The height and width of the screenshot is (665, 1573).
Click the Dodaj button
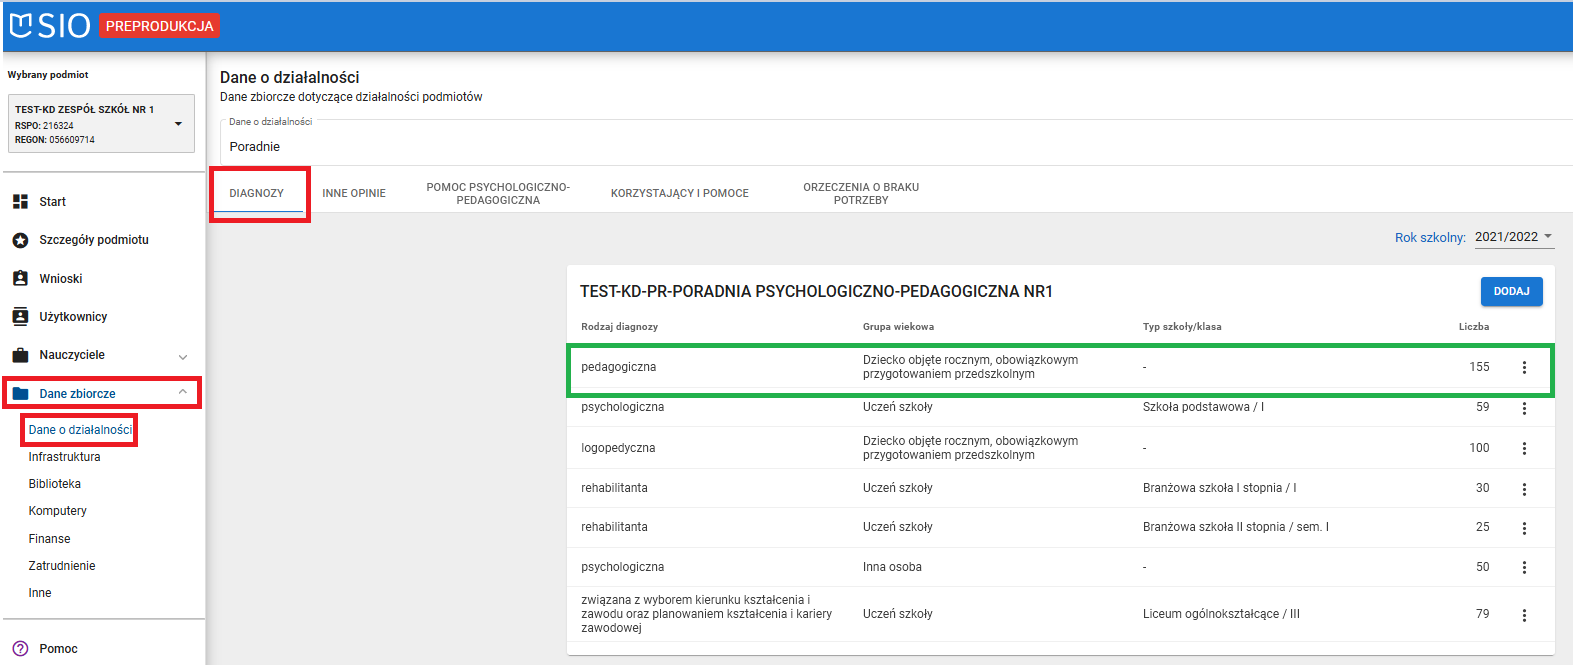pyautogui.click(x=1511, y=291)
